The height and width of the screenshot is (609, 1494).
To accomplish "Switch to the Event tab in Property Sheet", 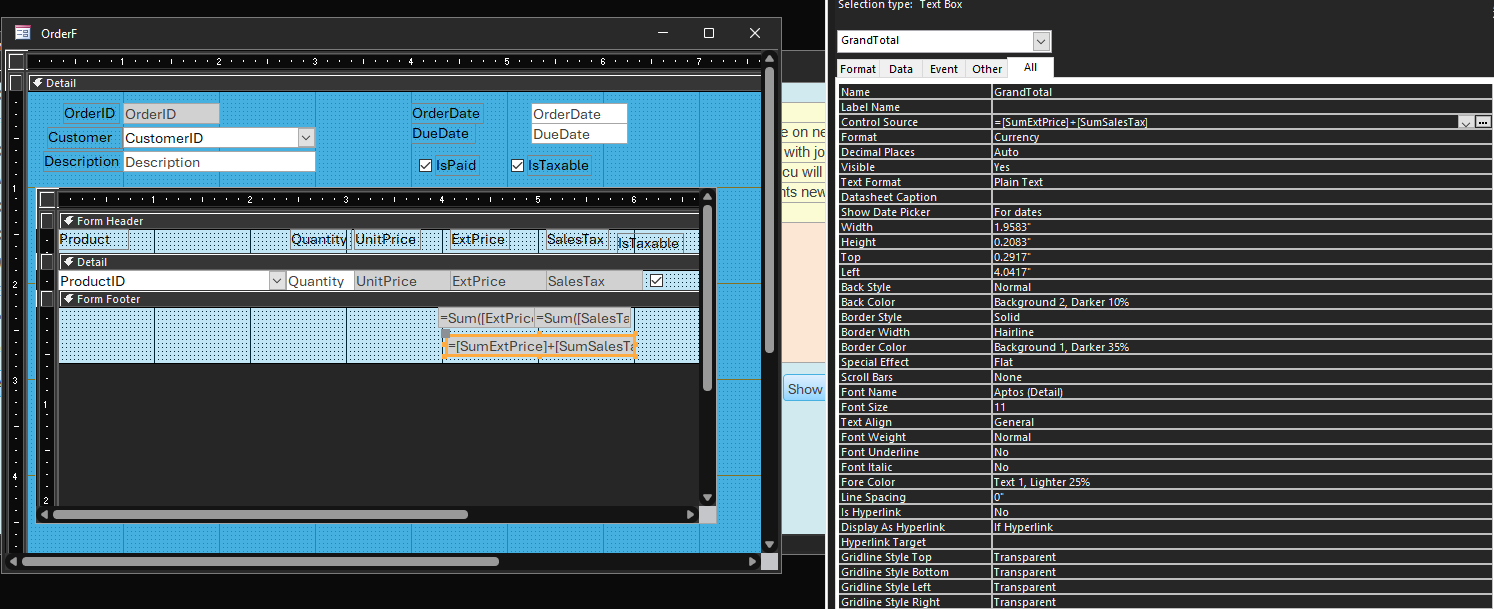I will point(943,69).
